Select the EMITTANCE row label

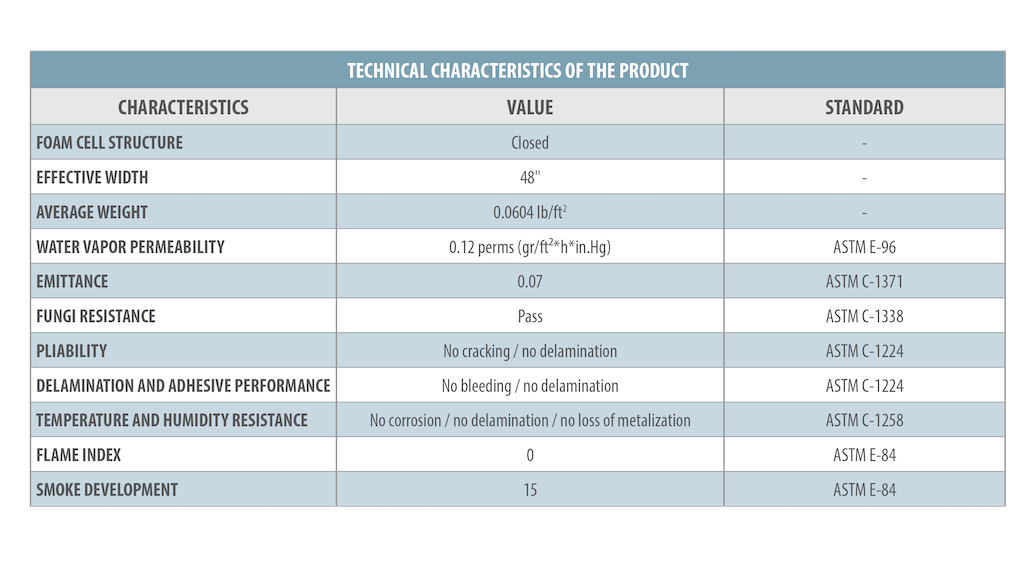pyautogui.click(x=72, y=282)
